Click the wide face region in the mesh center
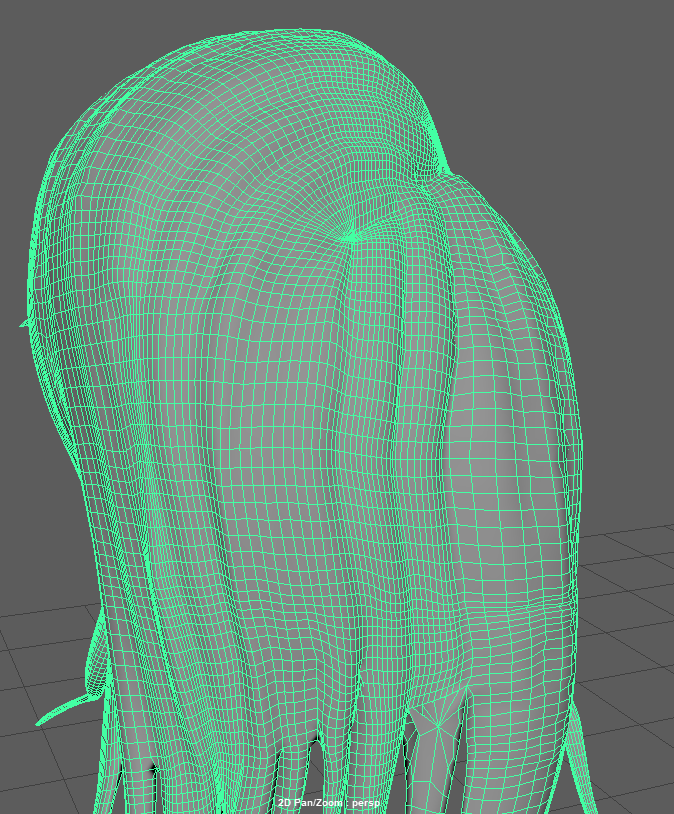 point(270,450)
